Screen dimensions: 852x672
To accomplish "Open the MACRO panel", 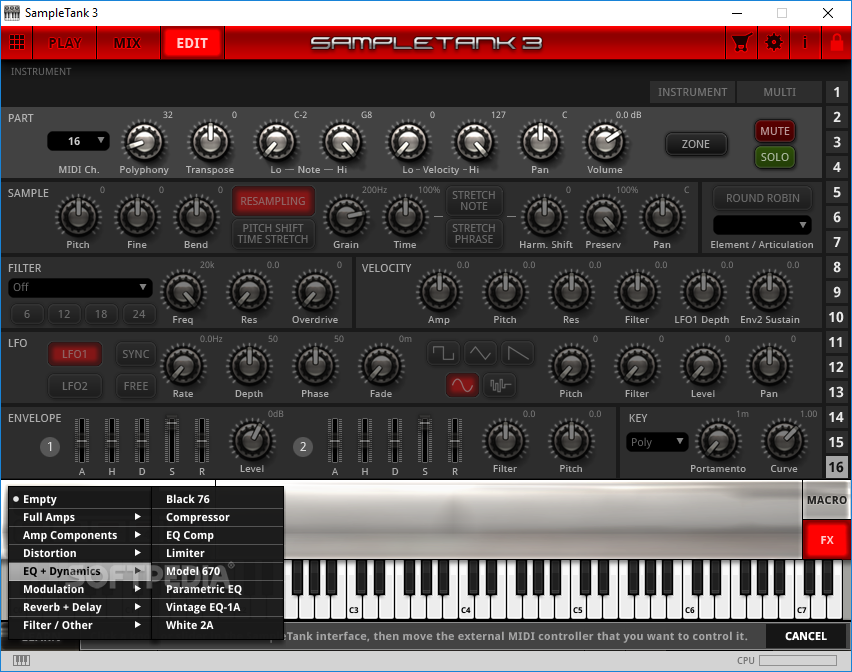I will coord(826,500).
